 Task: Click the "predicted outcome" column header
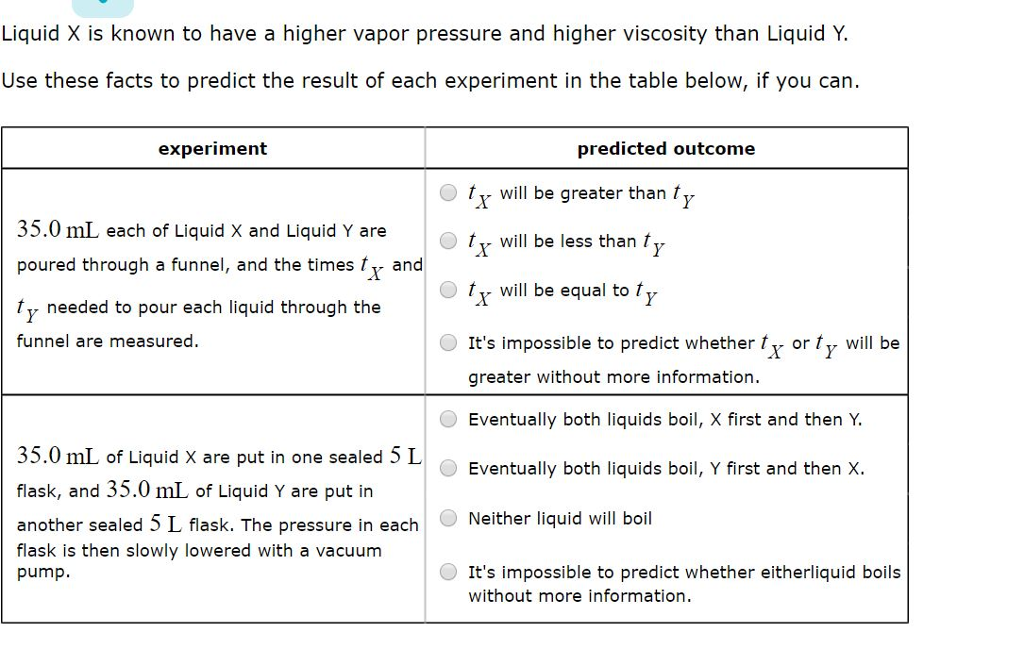pos(665,148)
